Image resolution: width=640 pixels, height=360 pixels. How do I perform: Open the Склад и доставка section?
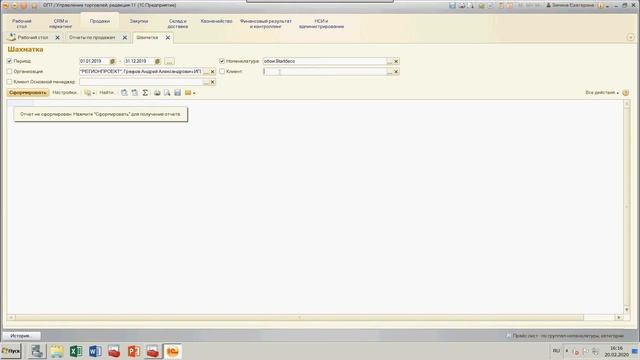[178, 24]
